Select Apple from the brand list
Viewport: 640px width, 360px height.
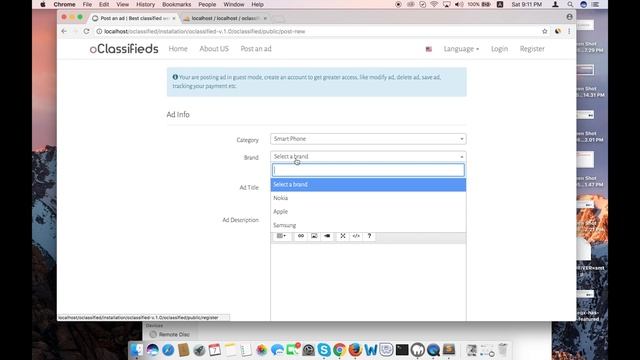click(368, 211)
